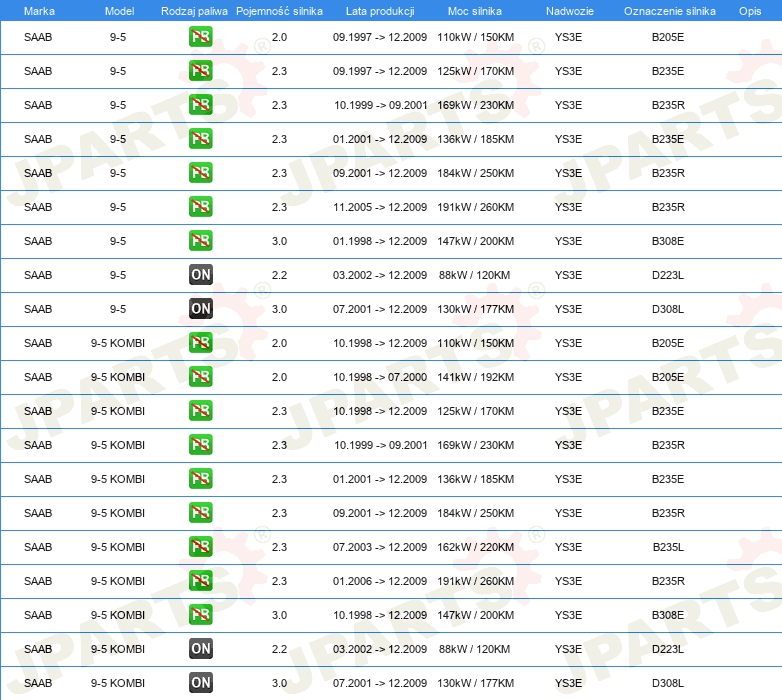782x700 pixels.
Task: Click 9-5 KOMBI power value 130kW / 177KM
Action: point(475,683)
